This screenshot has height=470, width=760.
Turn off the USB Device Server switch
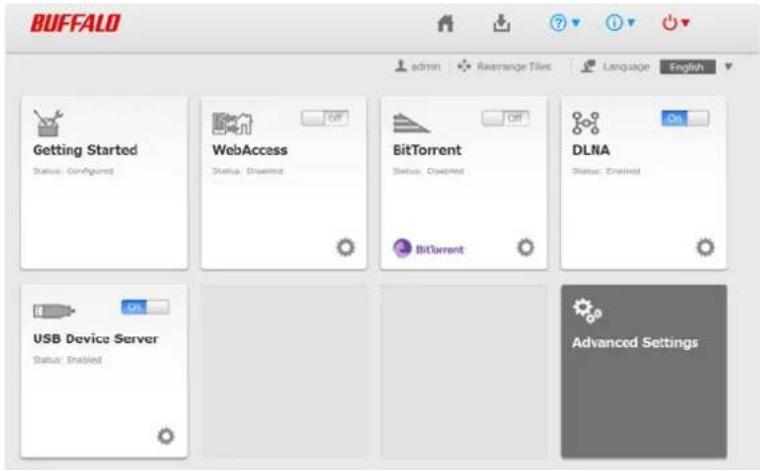coord(145,307)
